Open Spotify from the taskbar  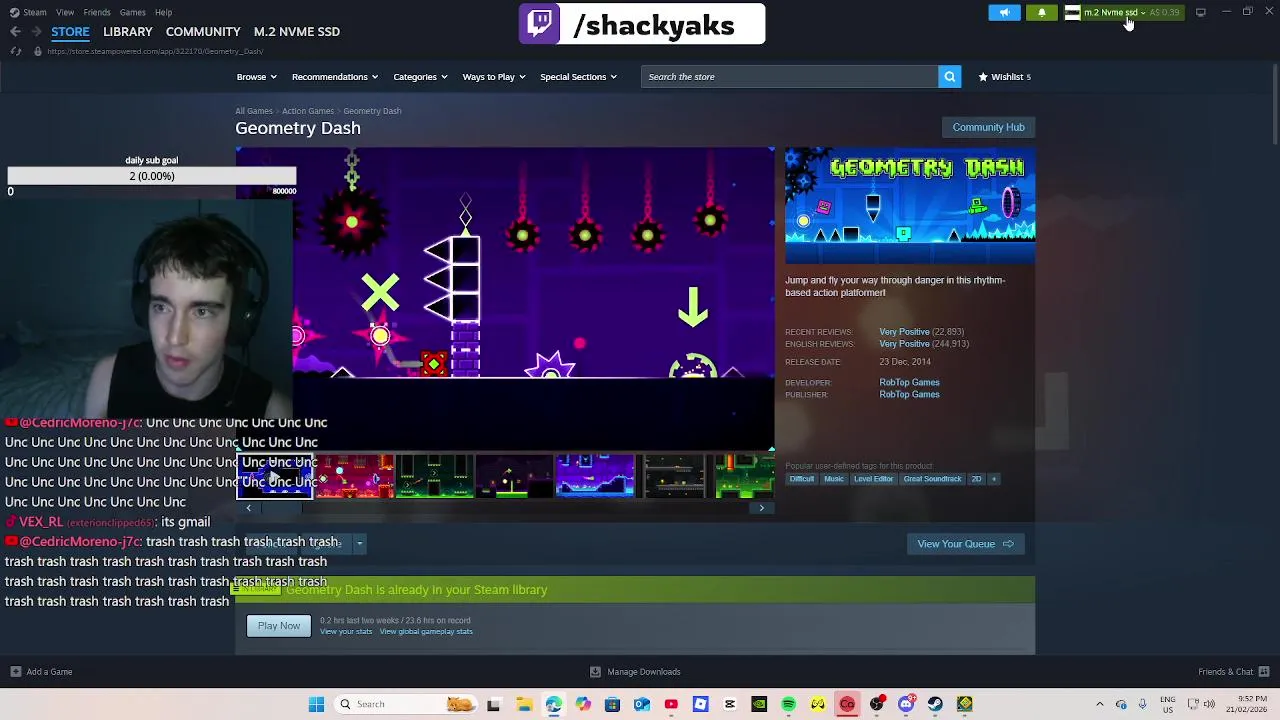(788, 704)
